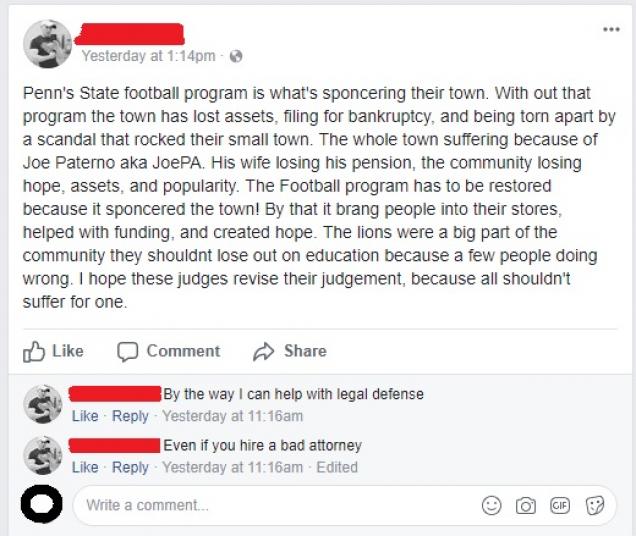Click the globe privacy icon on post

pos(236,56)
